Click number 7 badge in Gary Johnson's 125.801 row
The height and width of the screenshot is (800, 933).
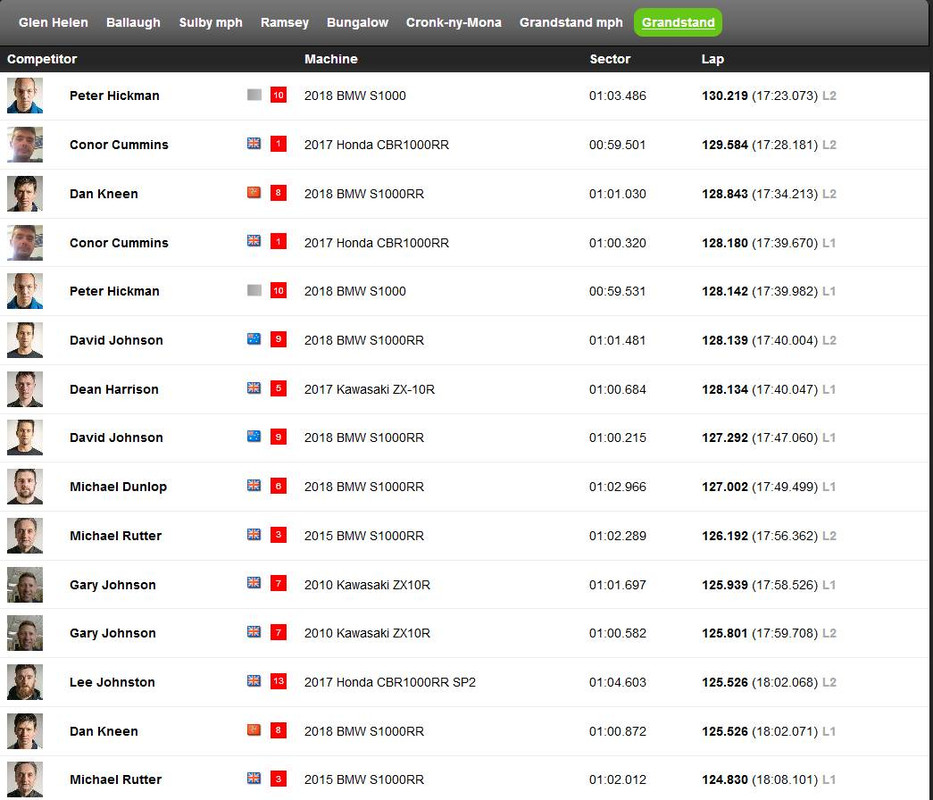pos(278,632)
